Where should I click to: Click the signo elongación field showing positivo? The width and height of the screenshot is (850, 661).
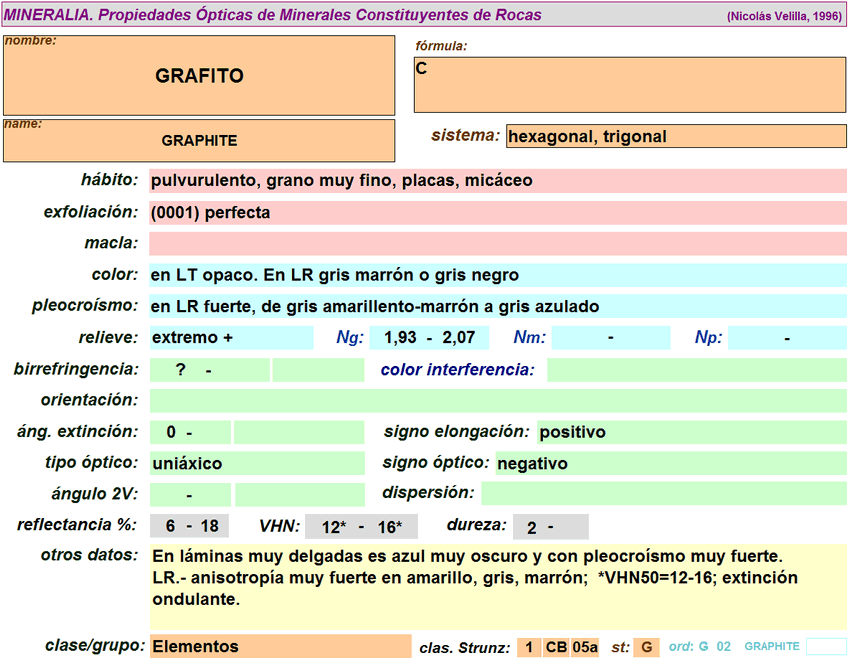(x=691, y=432)
